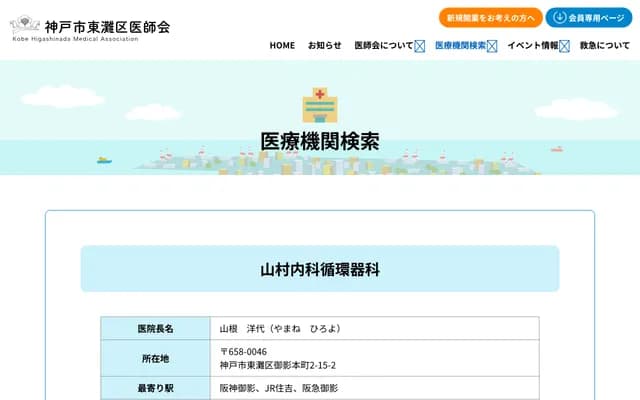This screenshot has width=640, height=400.
Task: Open the 新規開業をお考えの方へ page
Action: [490, 18]
